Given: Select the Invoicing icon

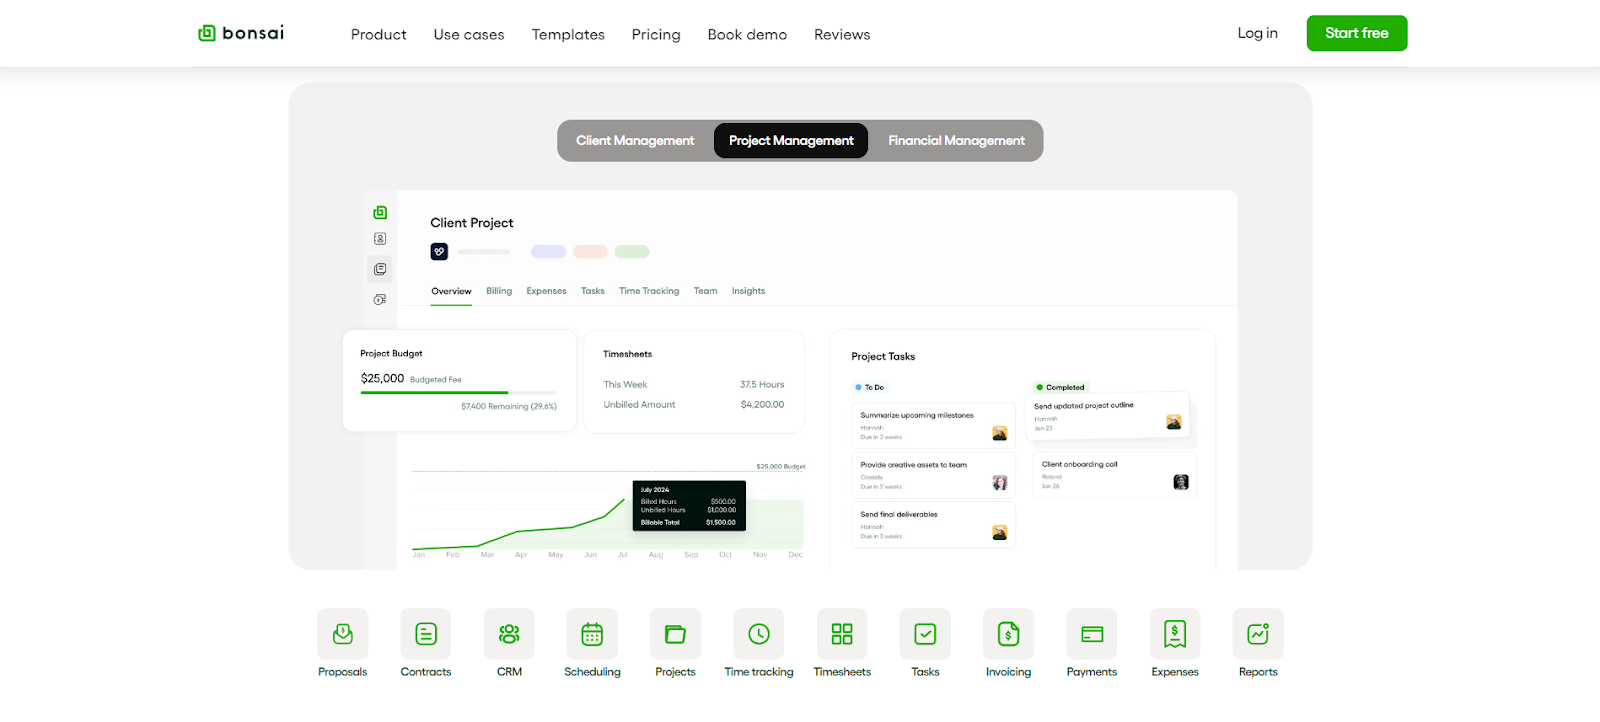Looking at the screenshot, I should coord(1008,634).
